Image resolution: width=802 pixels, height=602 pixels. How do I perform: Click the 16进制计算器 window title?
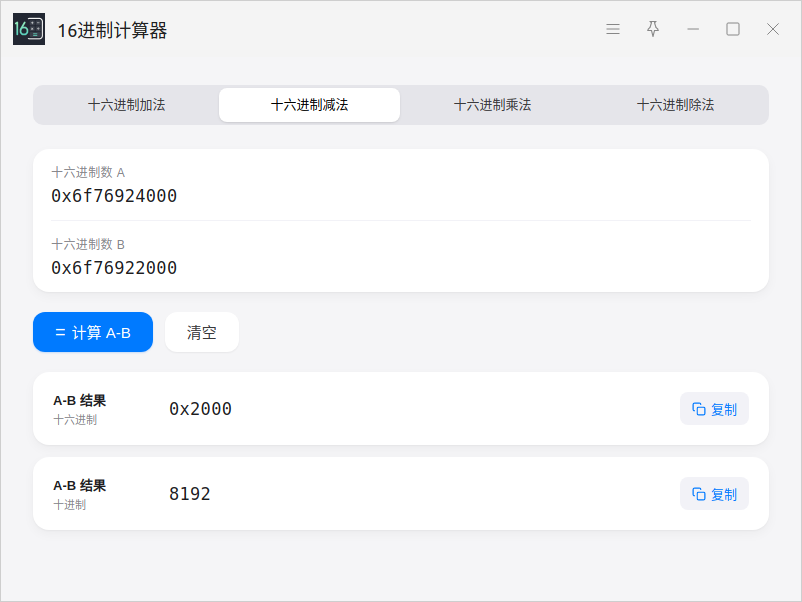point(112,30)
